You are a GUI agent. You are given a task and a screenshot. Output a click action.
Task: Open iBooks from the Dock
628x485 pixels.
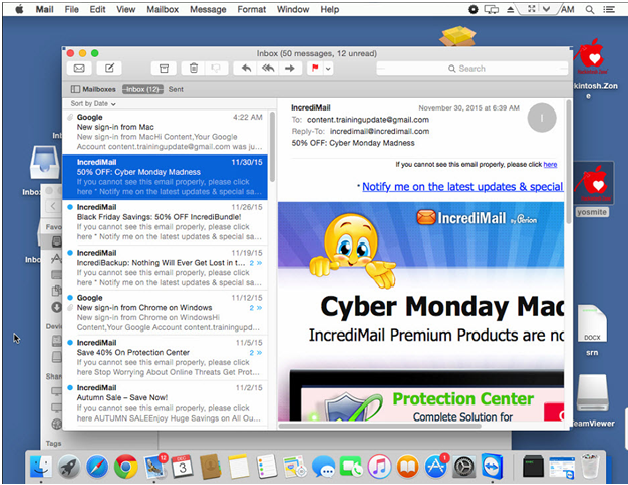[407, 467]
